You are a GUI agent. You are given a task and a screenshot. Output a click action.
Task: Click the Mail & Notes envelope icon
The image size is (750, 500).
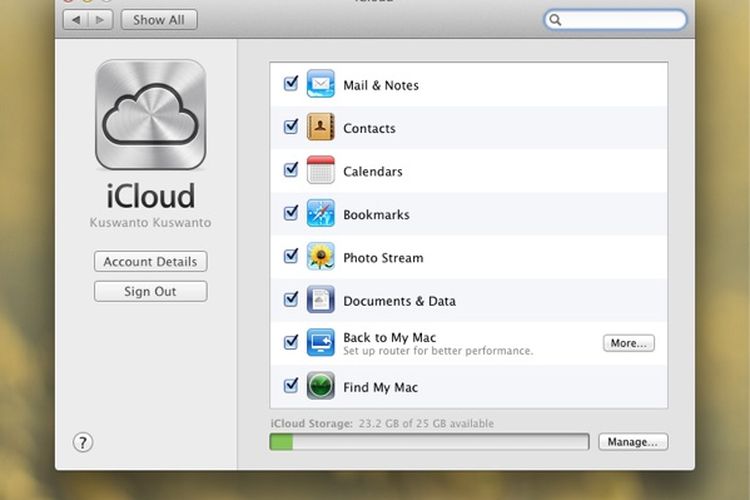[320, 84]
